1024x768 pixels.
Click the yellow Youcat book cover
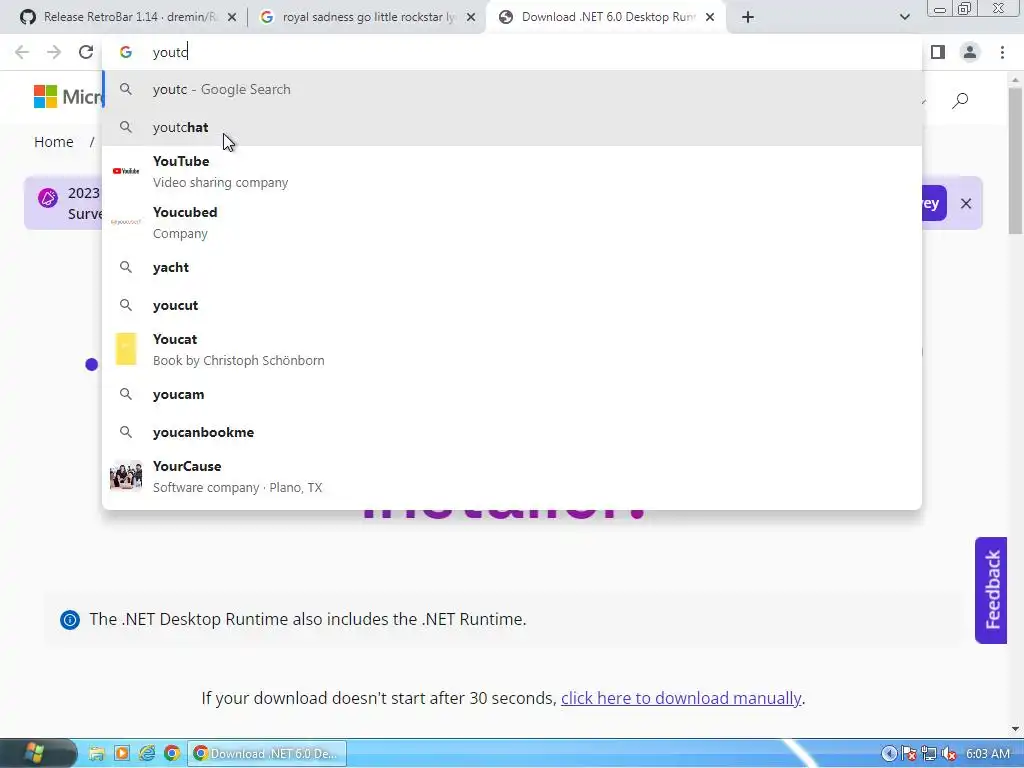tap(125, 349)
